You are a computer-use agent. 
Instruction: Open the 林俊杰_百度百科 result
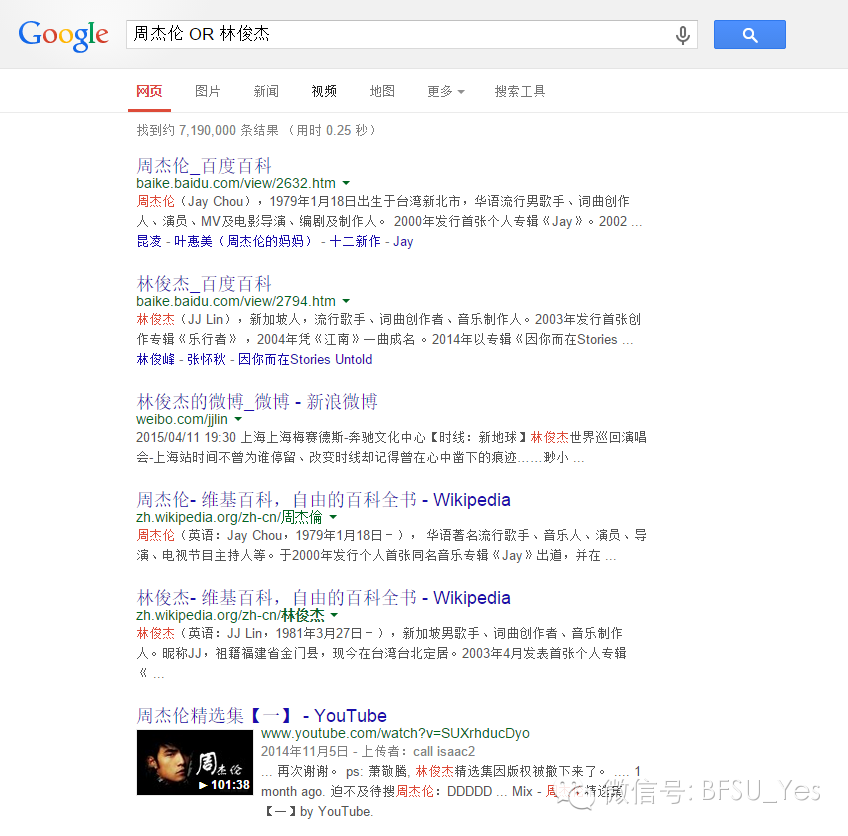tap(204, 283)
